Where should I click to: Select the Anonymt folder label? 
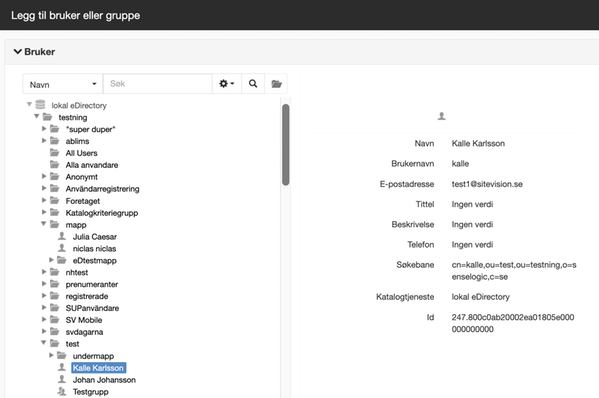81,177
